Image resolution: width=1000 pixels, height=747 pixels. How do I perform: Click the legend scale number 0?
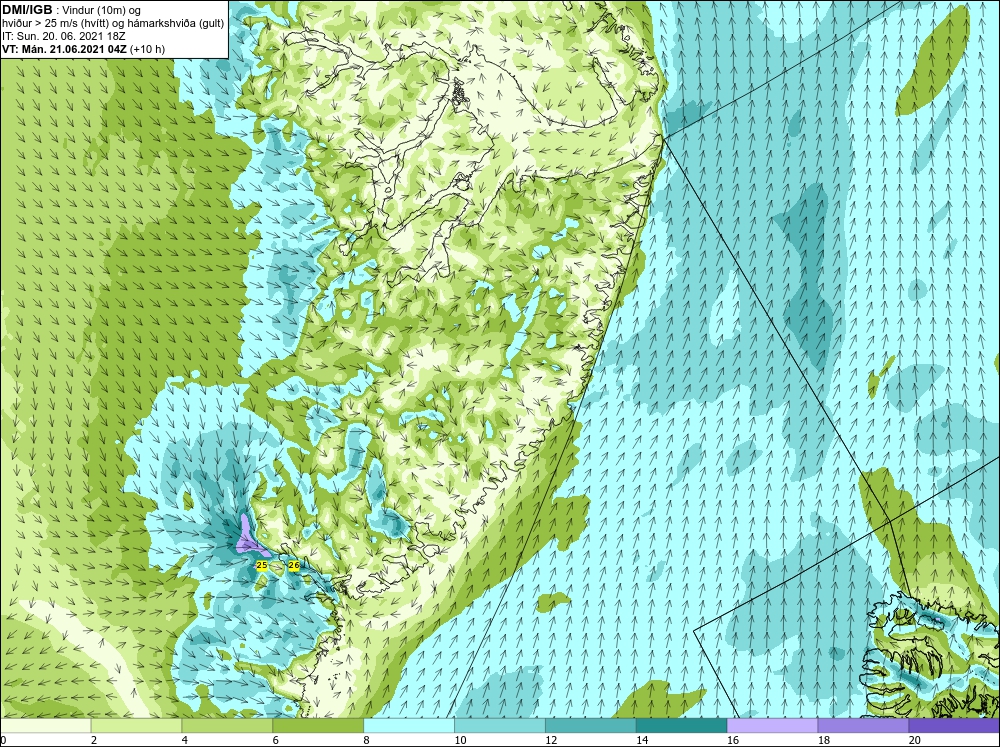(x=3, y=740)
